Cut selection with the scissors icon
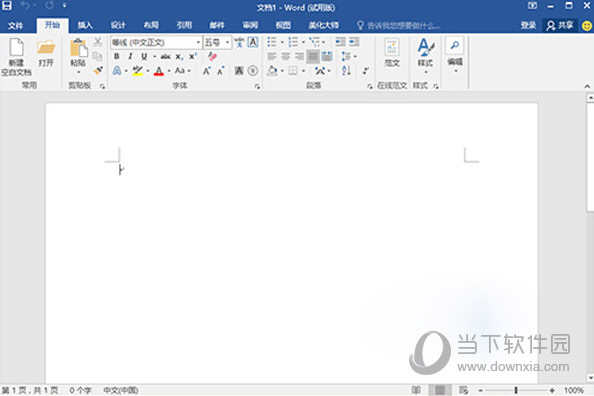This screenshot has height=396, width=594. pyautogui.click(x=98, y=42)
